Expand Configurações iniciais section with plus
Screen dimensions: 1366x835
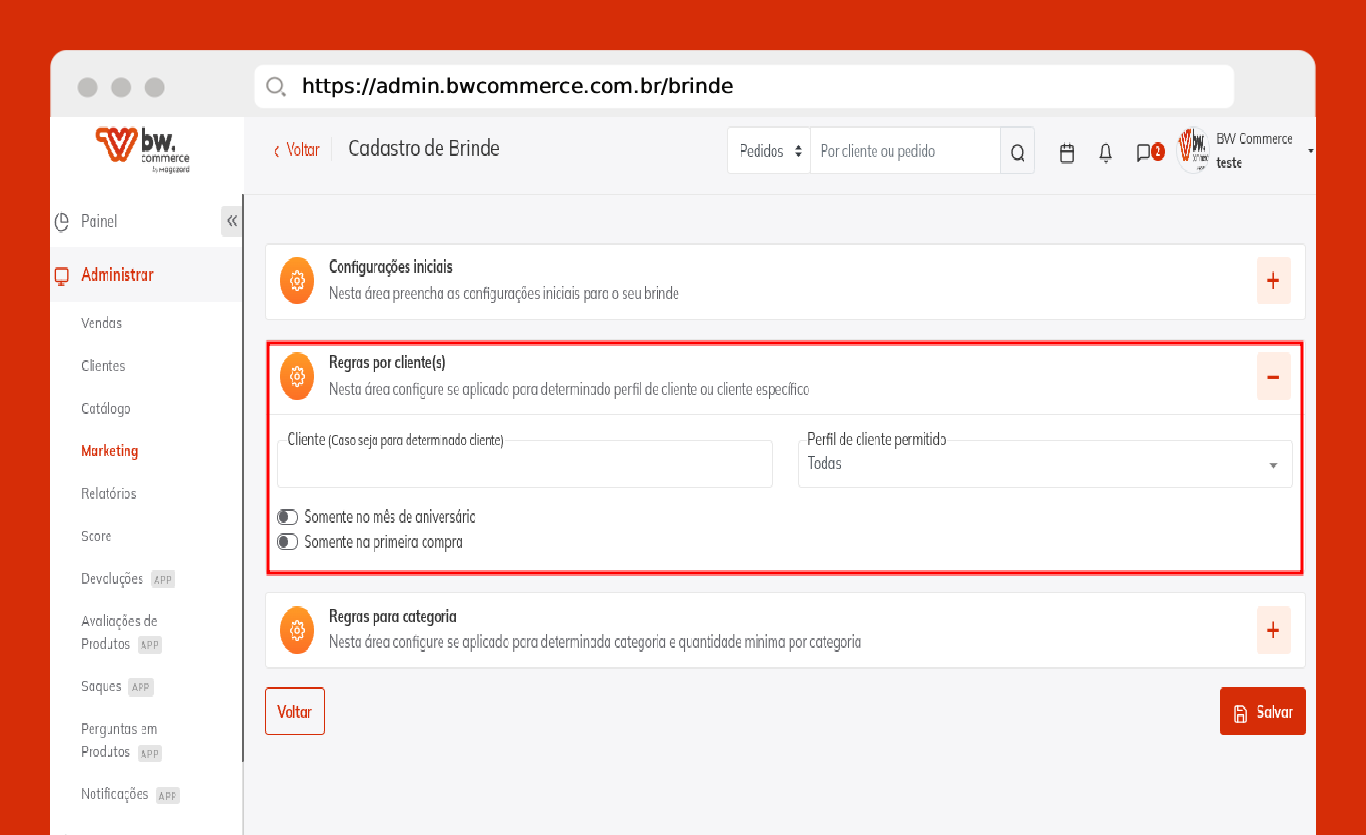[x=1273, y=281]
